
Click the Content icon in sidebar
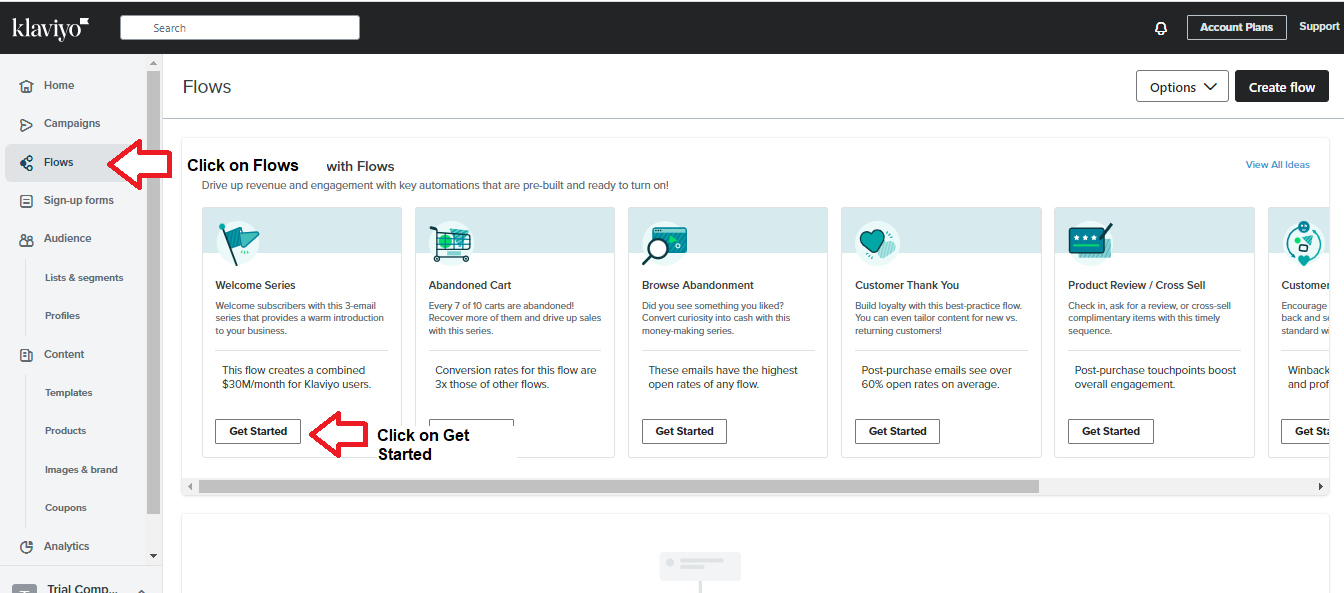click(x=27, y=355)
